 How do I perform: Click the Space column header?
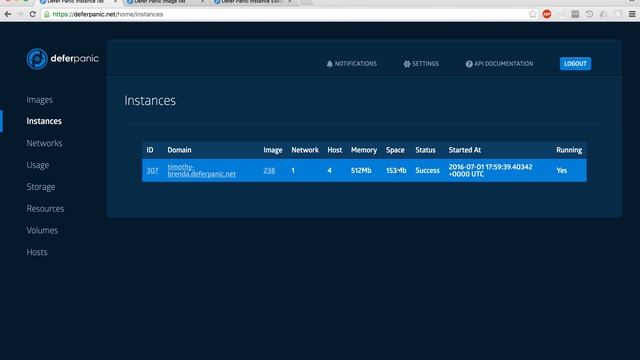(x=395, y=150)
